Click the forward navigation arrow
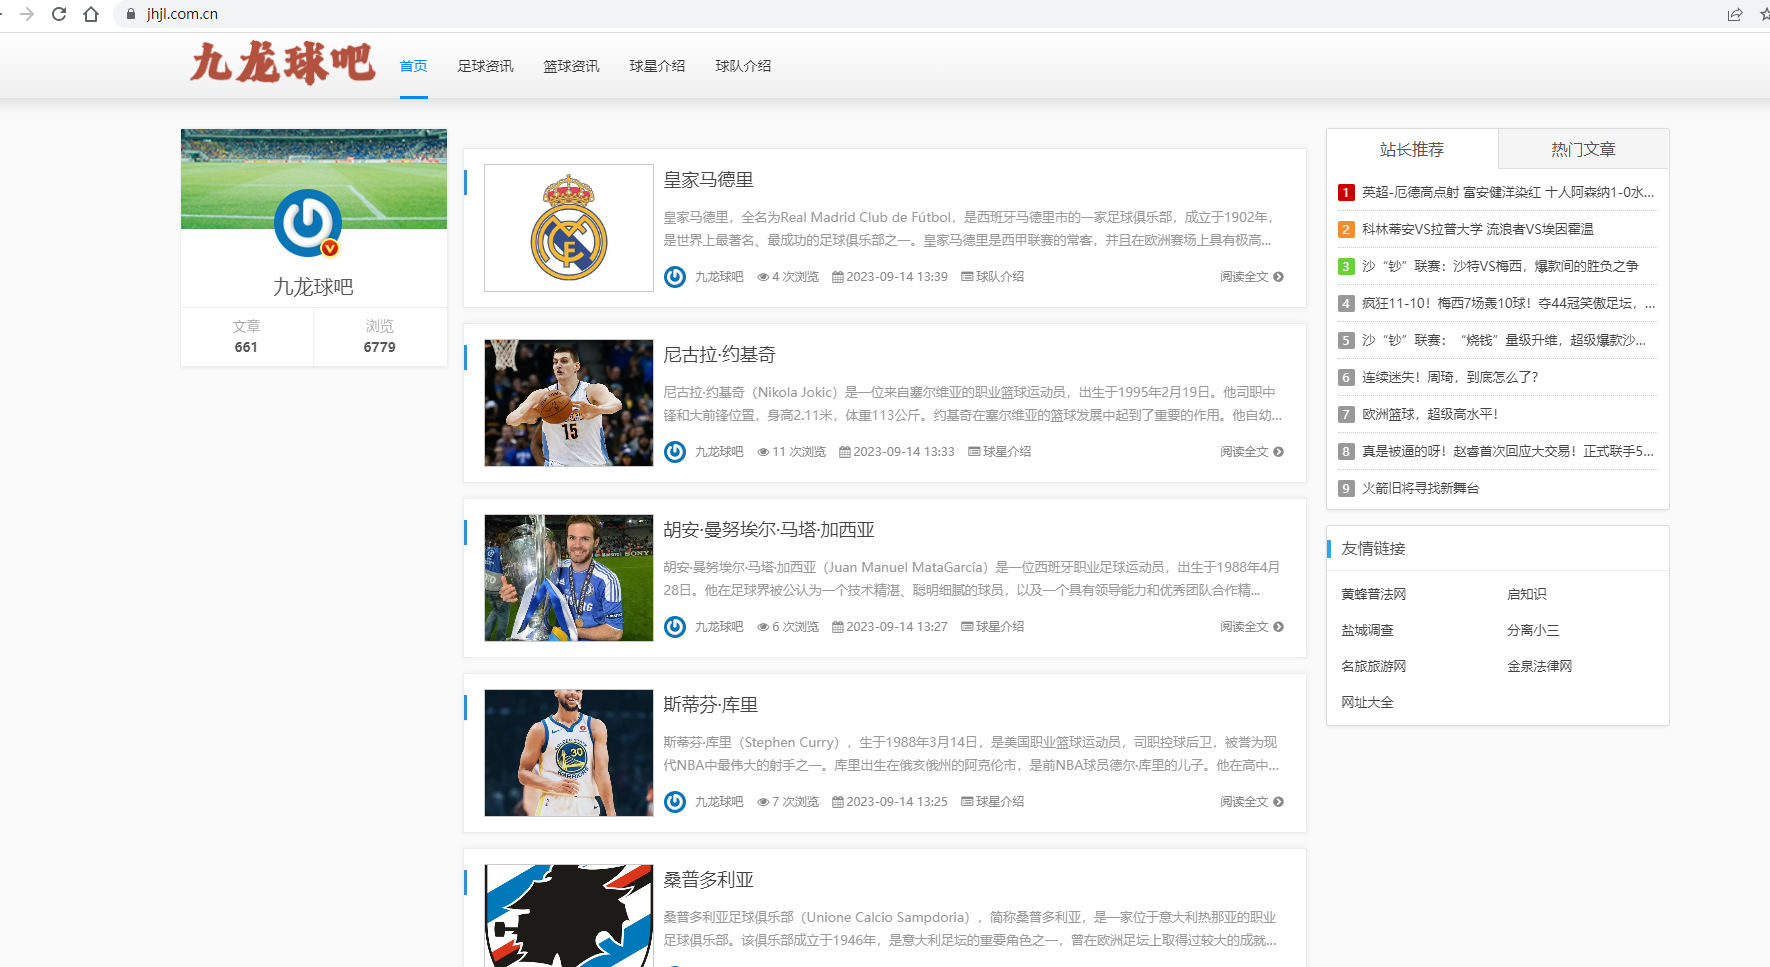This screenshot has width=1770, height=967. tap(27, 14)
